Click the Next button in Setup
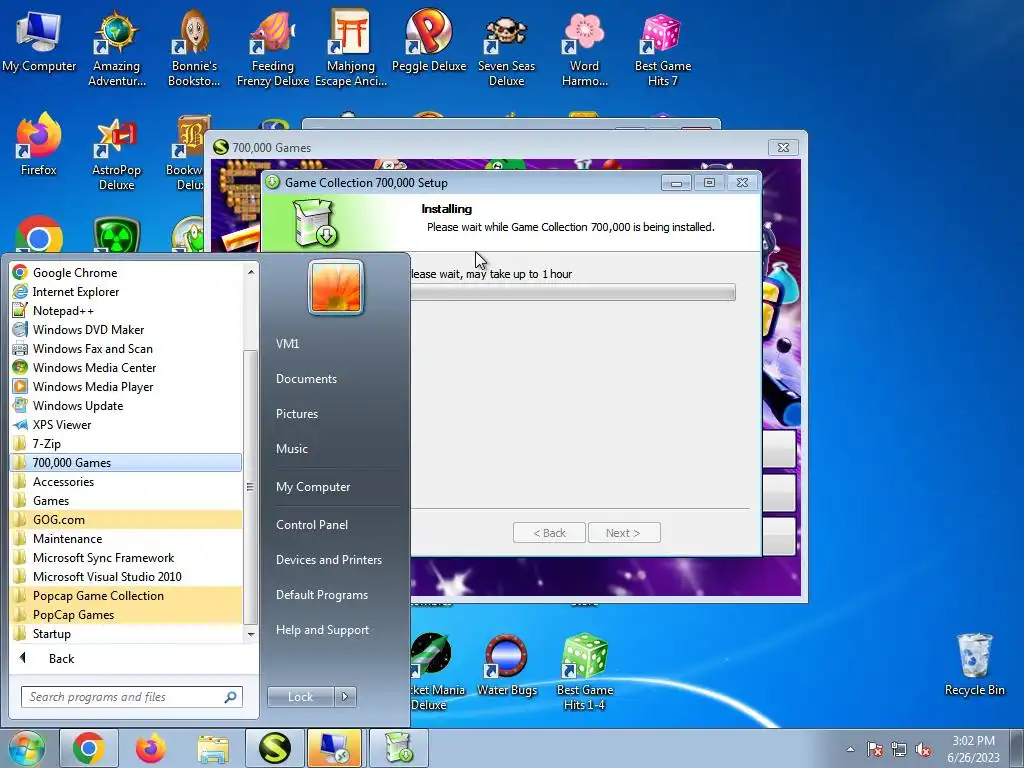 pos(624,533)
